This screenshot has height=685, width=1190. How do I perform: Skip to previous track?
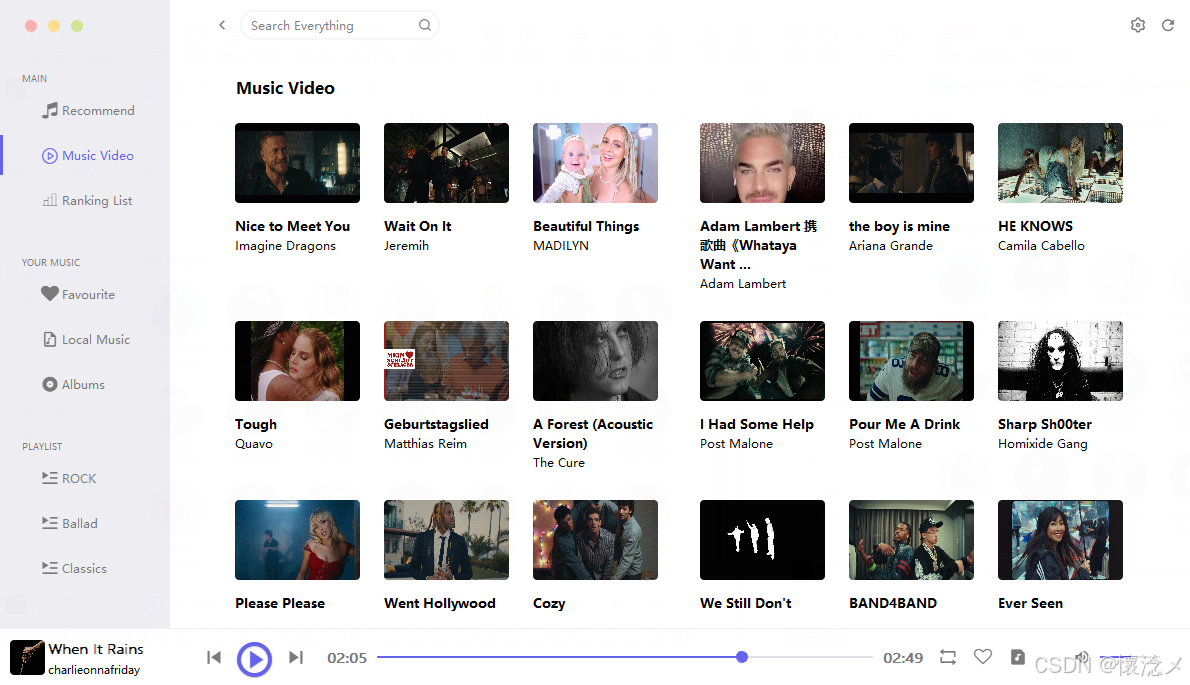[x=214, y=657]
